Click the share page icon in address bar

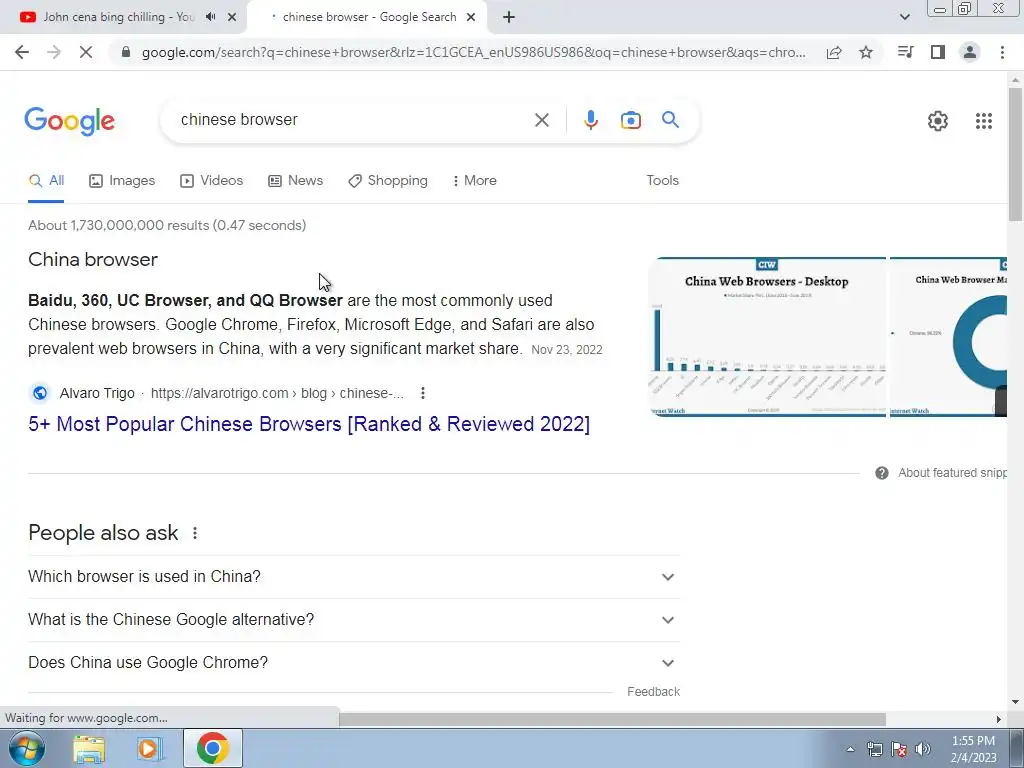point(834,52)
